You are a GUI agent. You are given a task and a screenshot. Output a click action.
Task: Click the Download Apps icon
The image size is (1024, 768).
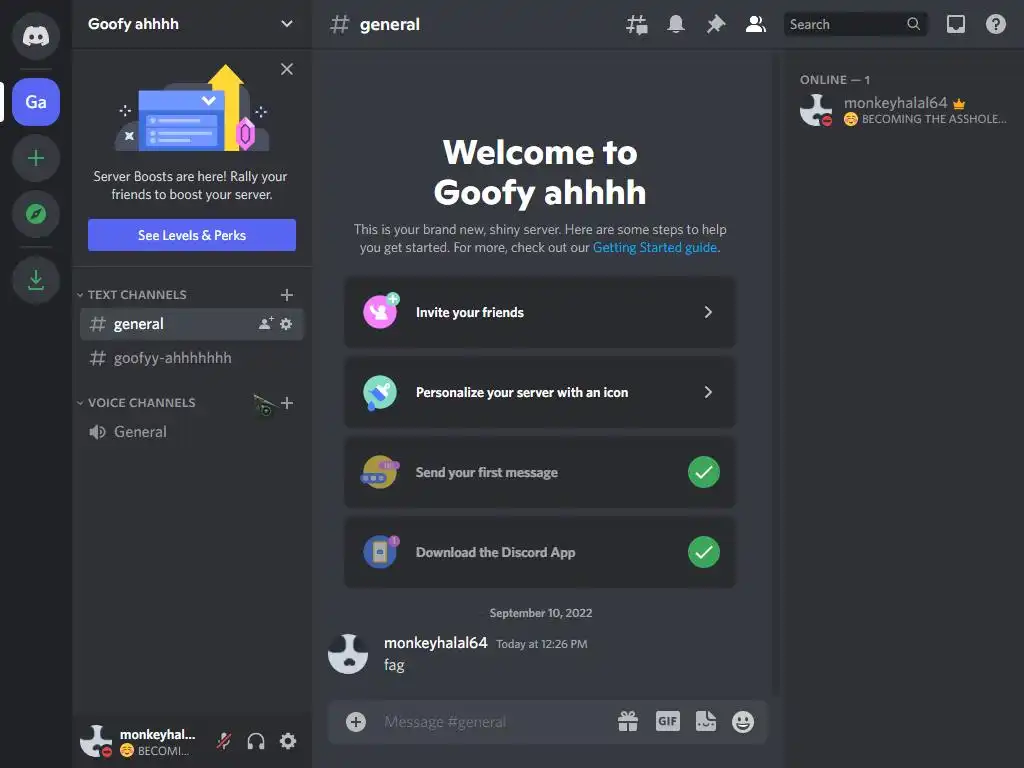(36, 280)
